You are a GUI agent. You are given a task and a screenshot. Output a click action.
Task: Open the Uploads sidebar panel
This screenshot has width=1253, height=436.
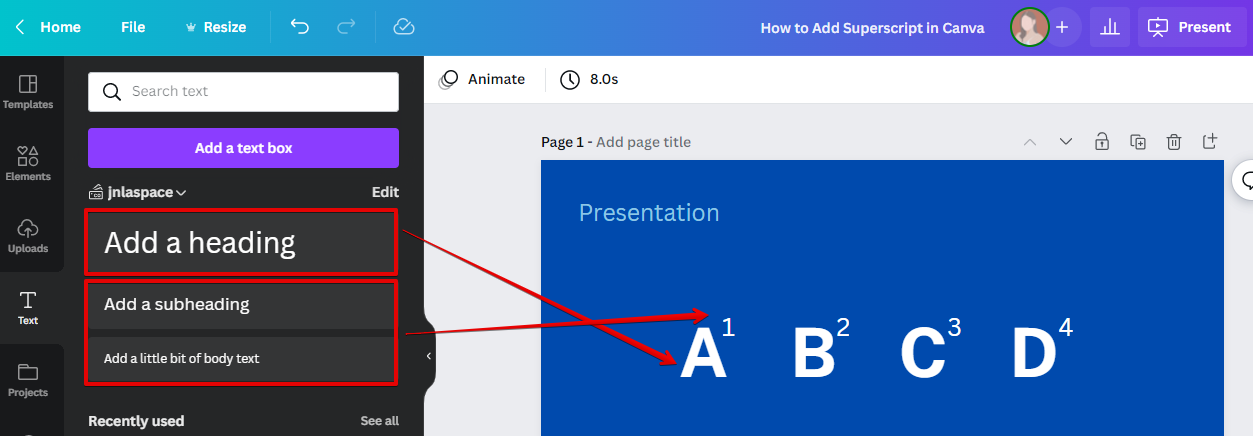pyautogui.click(x=28, y=236)
